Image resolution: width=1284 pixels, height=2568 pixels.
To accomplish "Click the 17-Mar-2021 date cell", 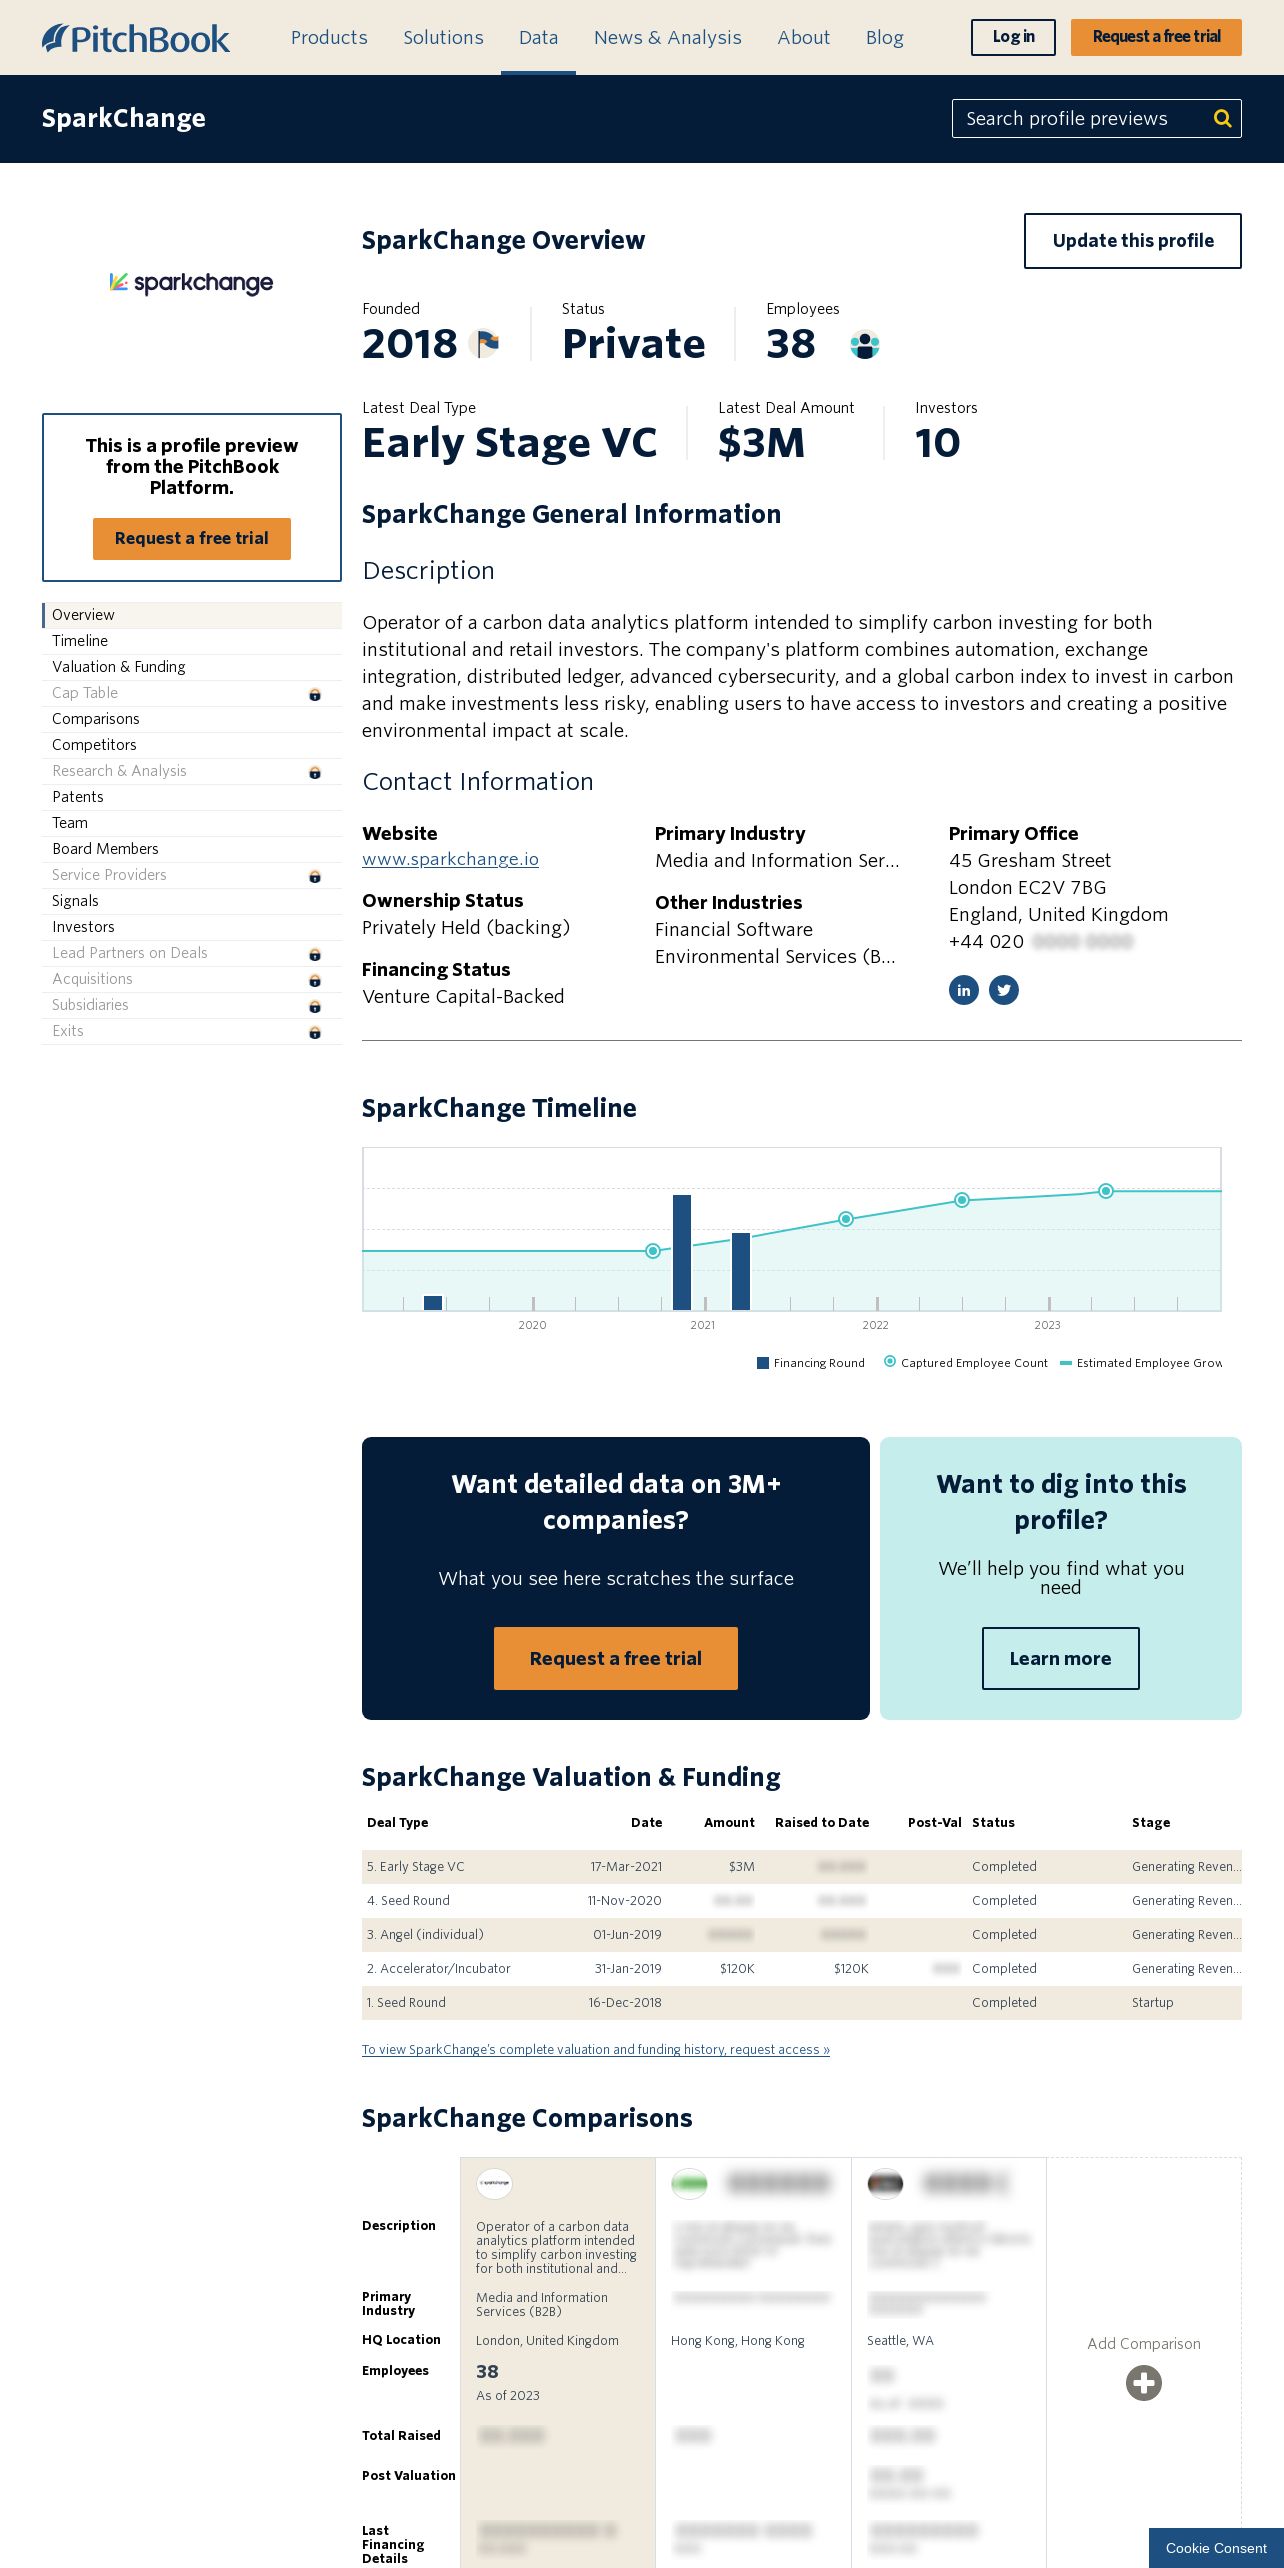I will pos(626,1867).
